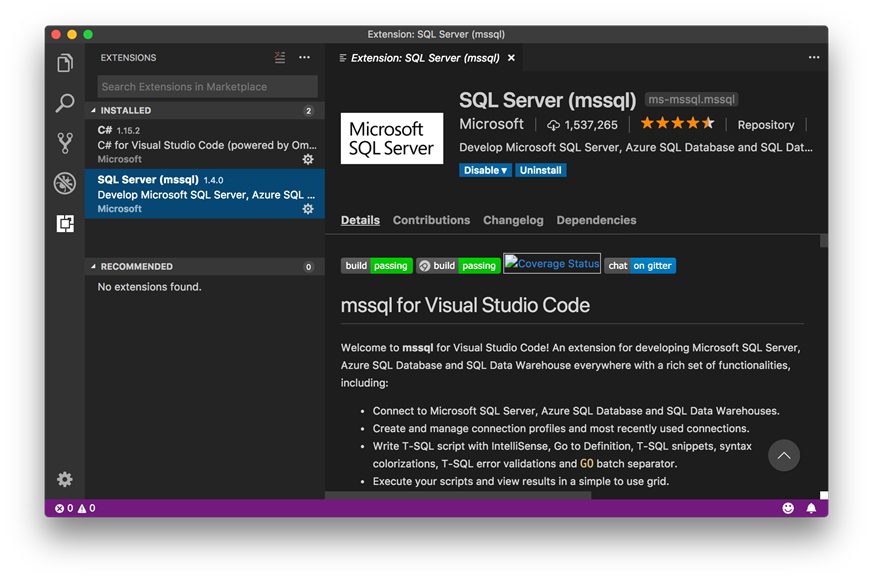Click the five-star rating

pyautogui.click(x=677, y=124)
